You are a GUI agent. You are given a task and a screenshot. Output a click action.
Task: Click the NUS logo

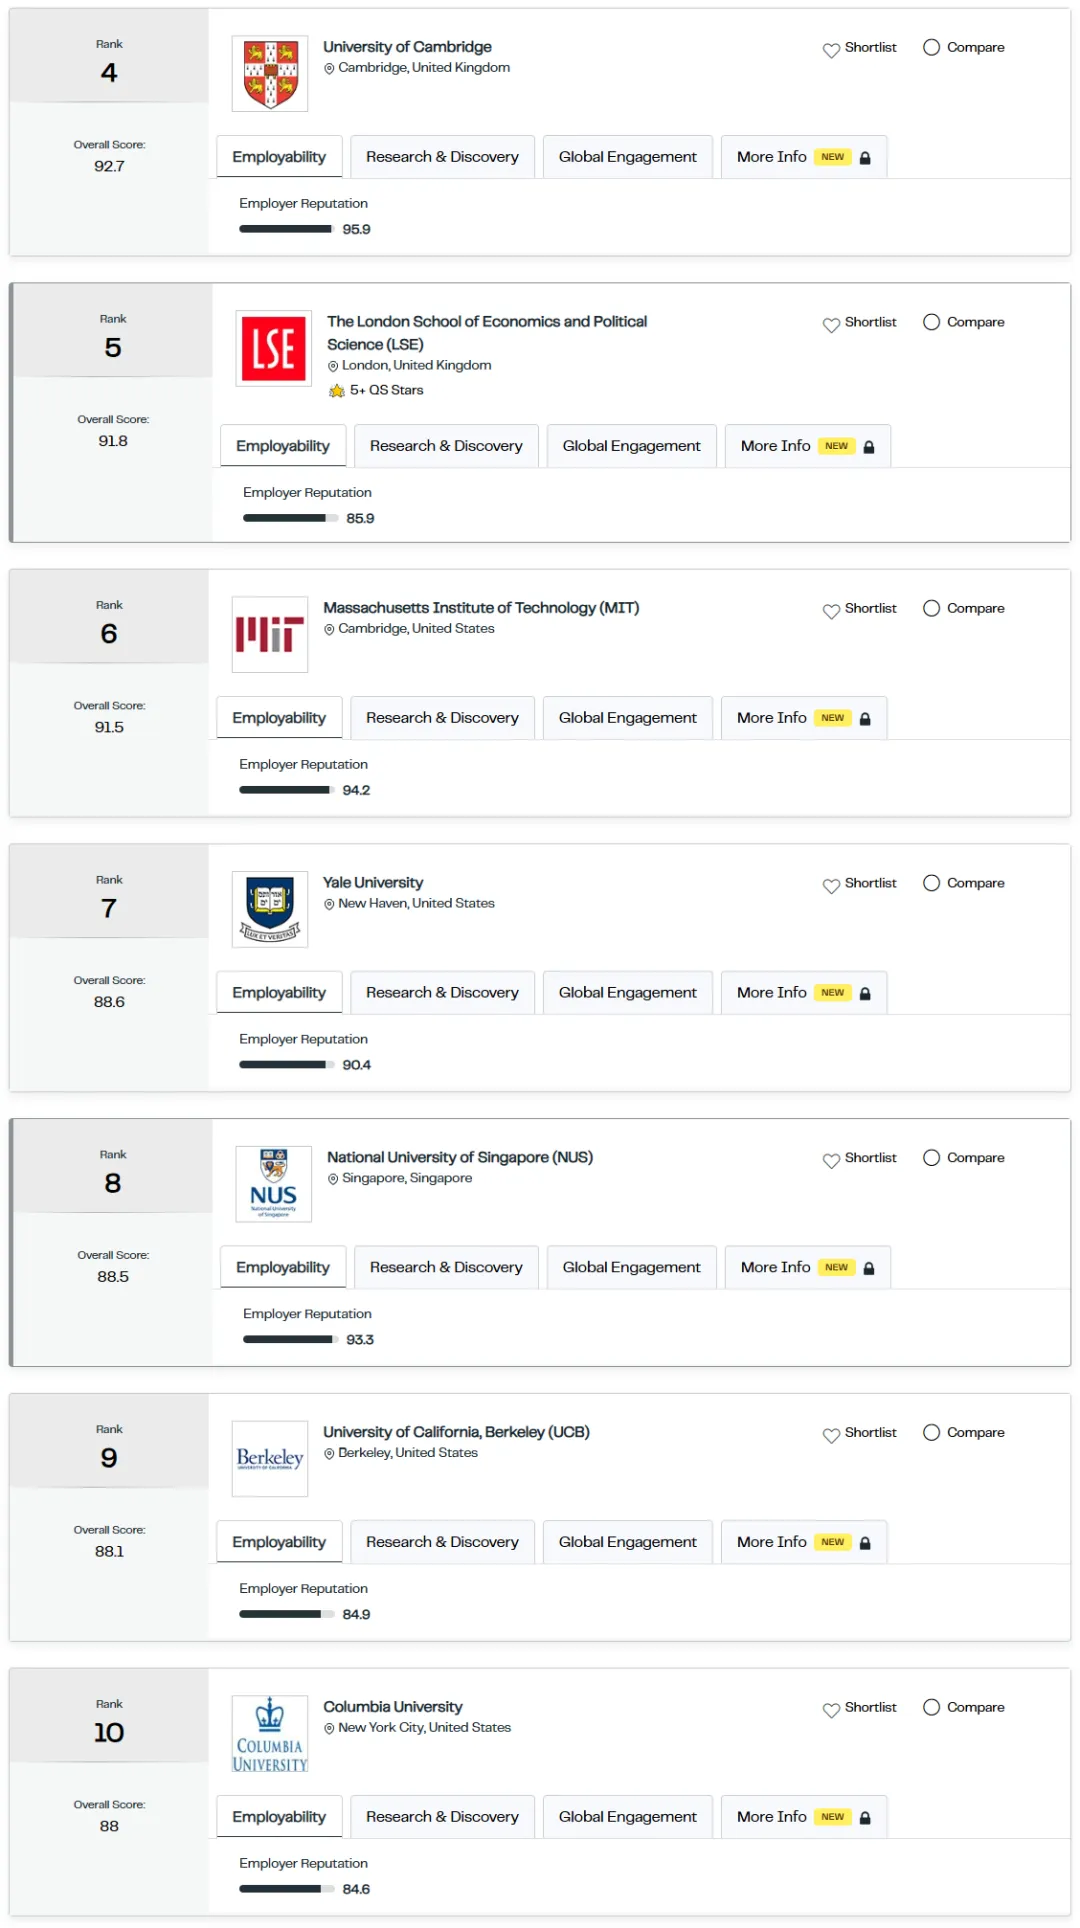(274, 1184)
